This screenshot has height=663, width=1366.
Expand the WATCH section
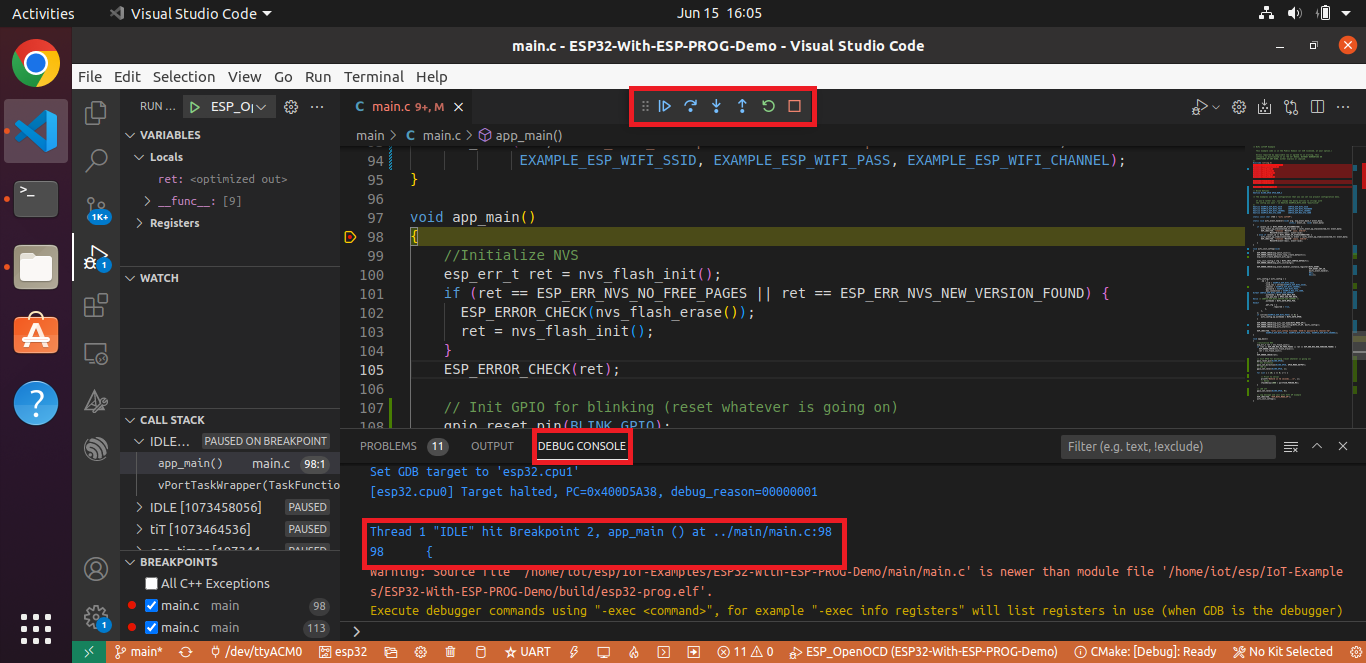coord(230,278)
